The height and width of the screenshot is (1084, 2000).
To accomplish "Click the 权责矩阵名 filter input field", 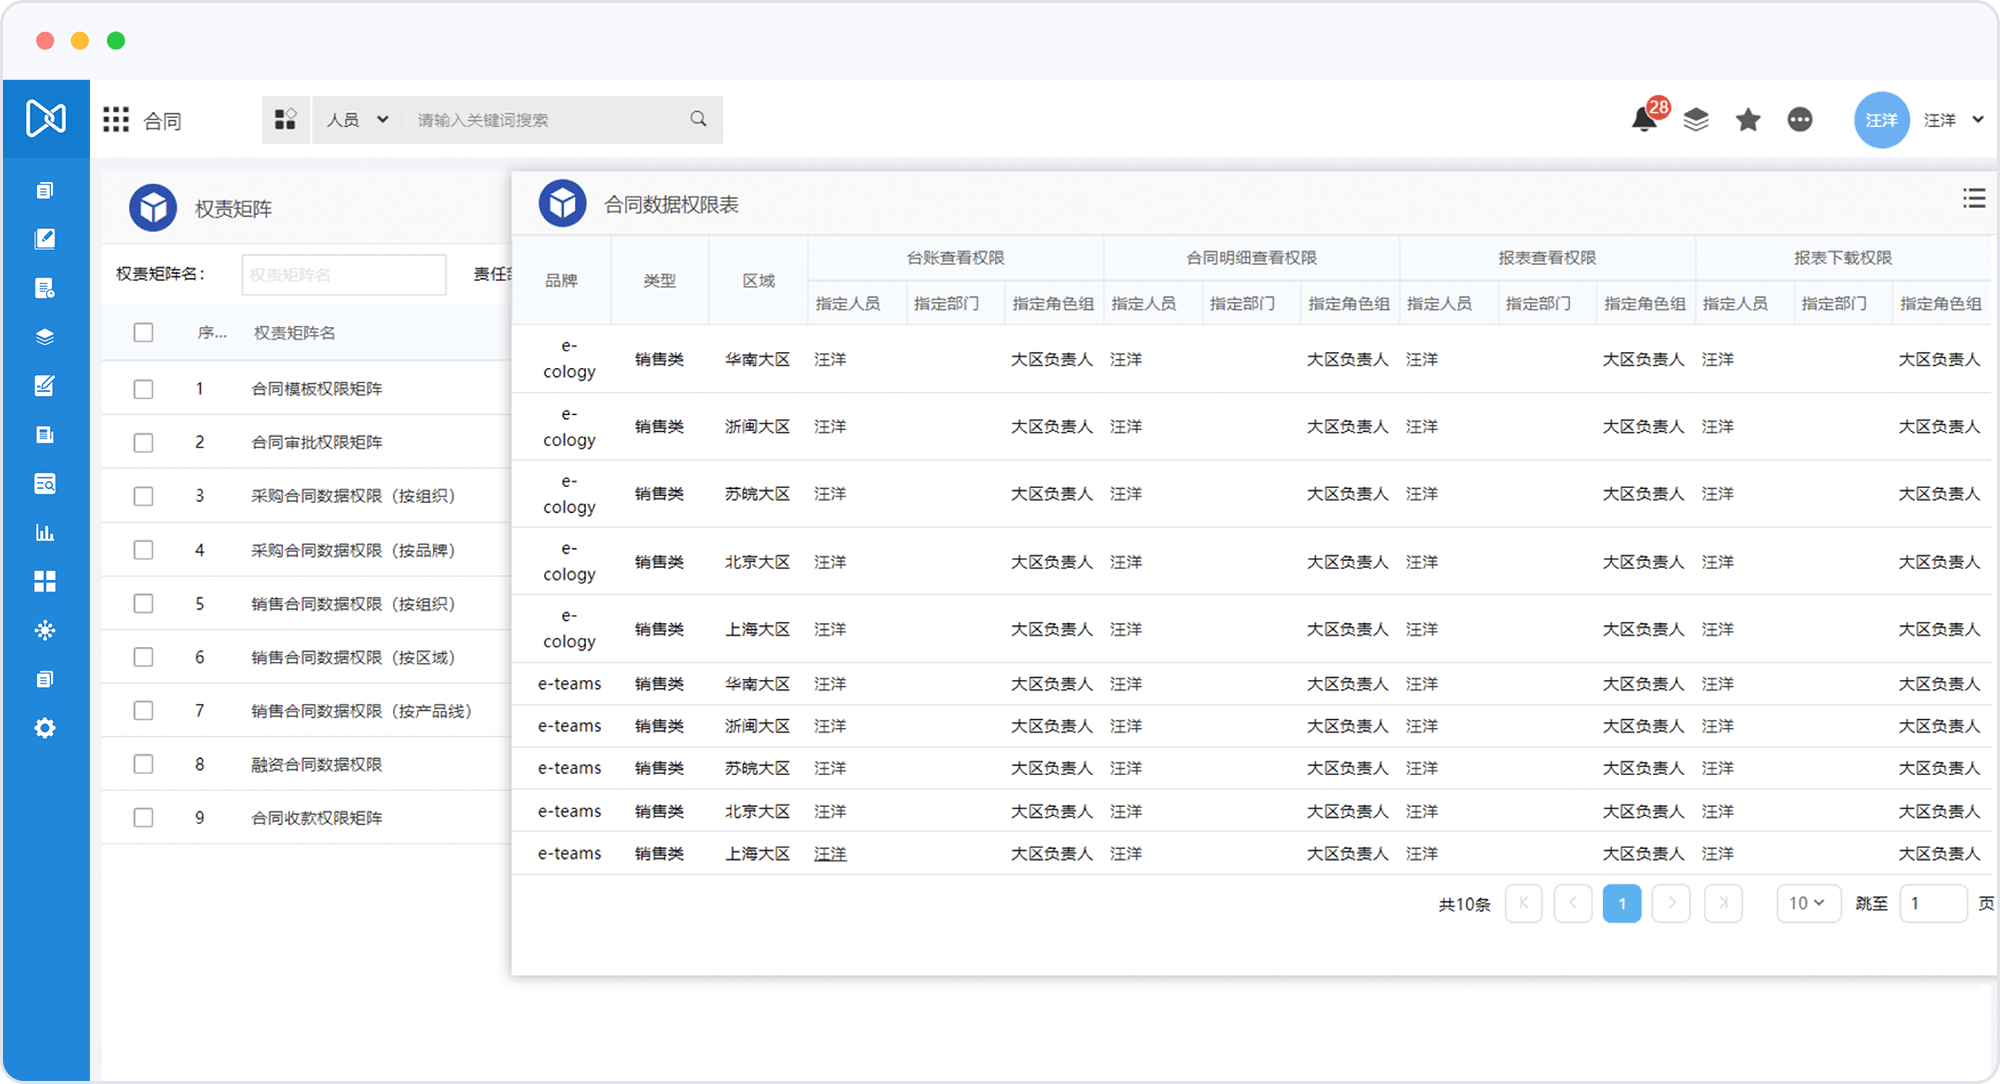I will 343,274.
